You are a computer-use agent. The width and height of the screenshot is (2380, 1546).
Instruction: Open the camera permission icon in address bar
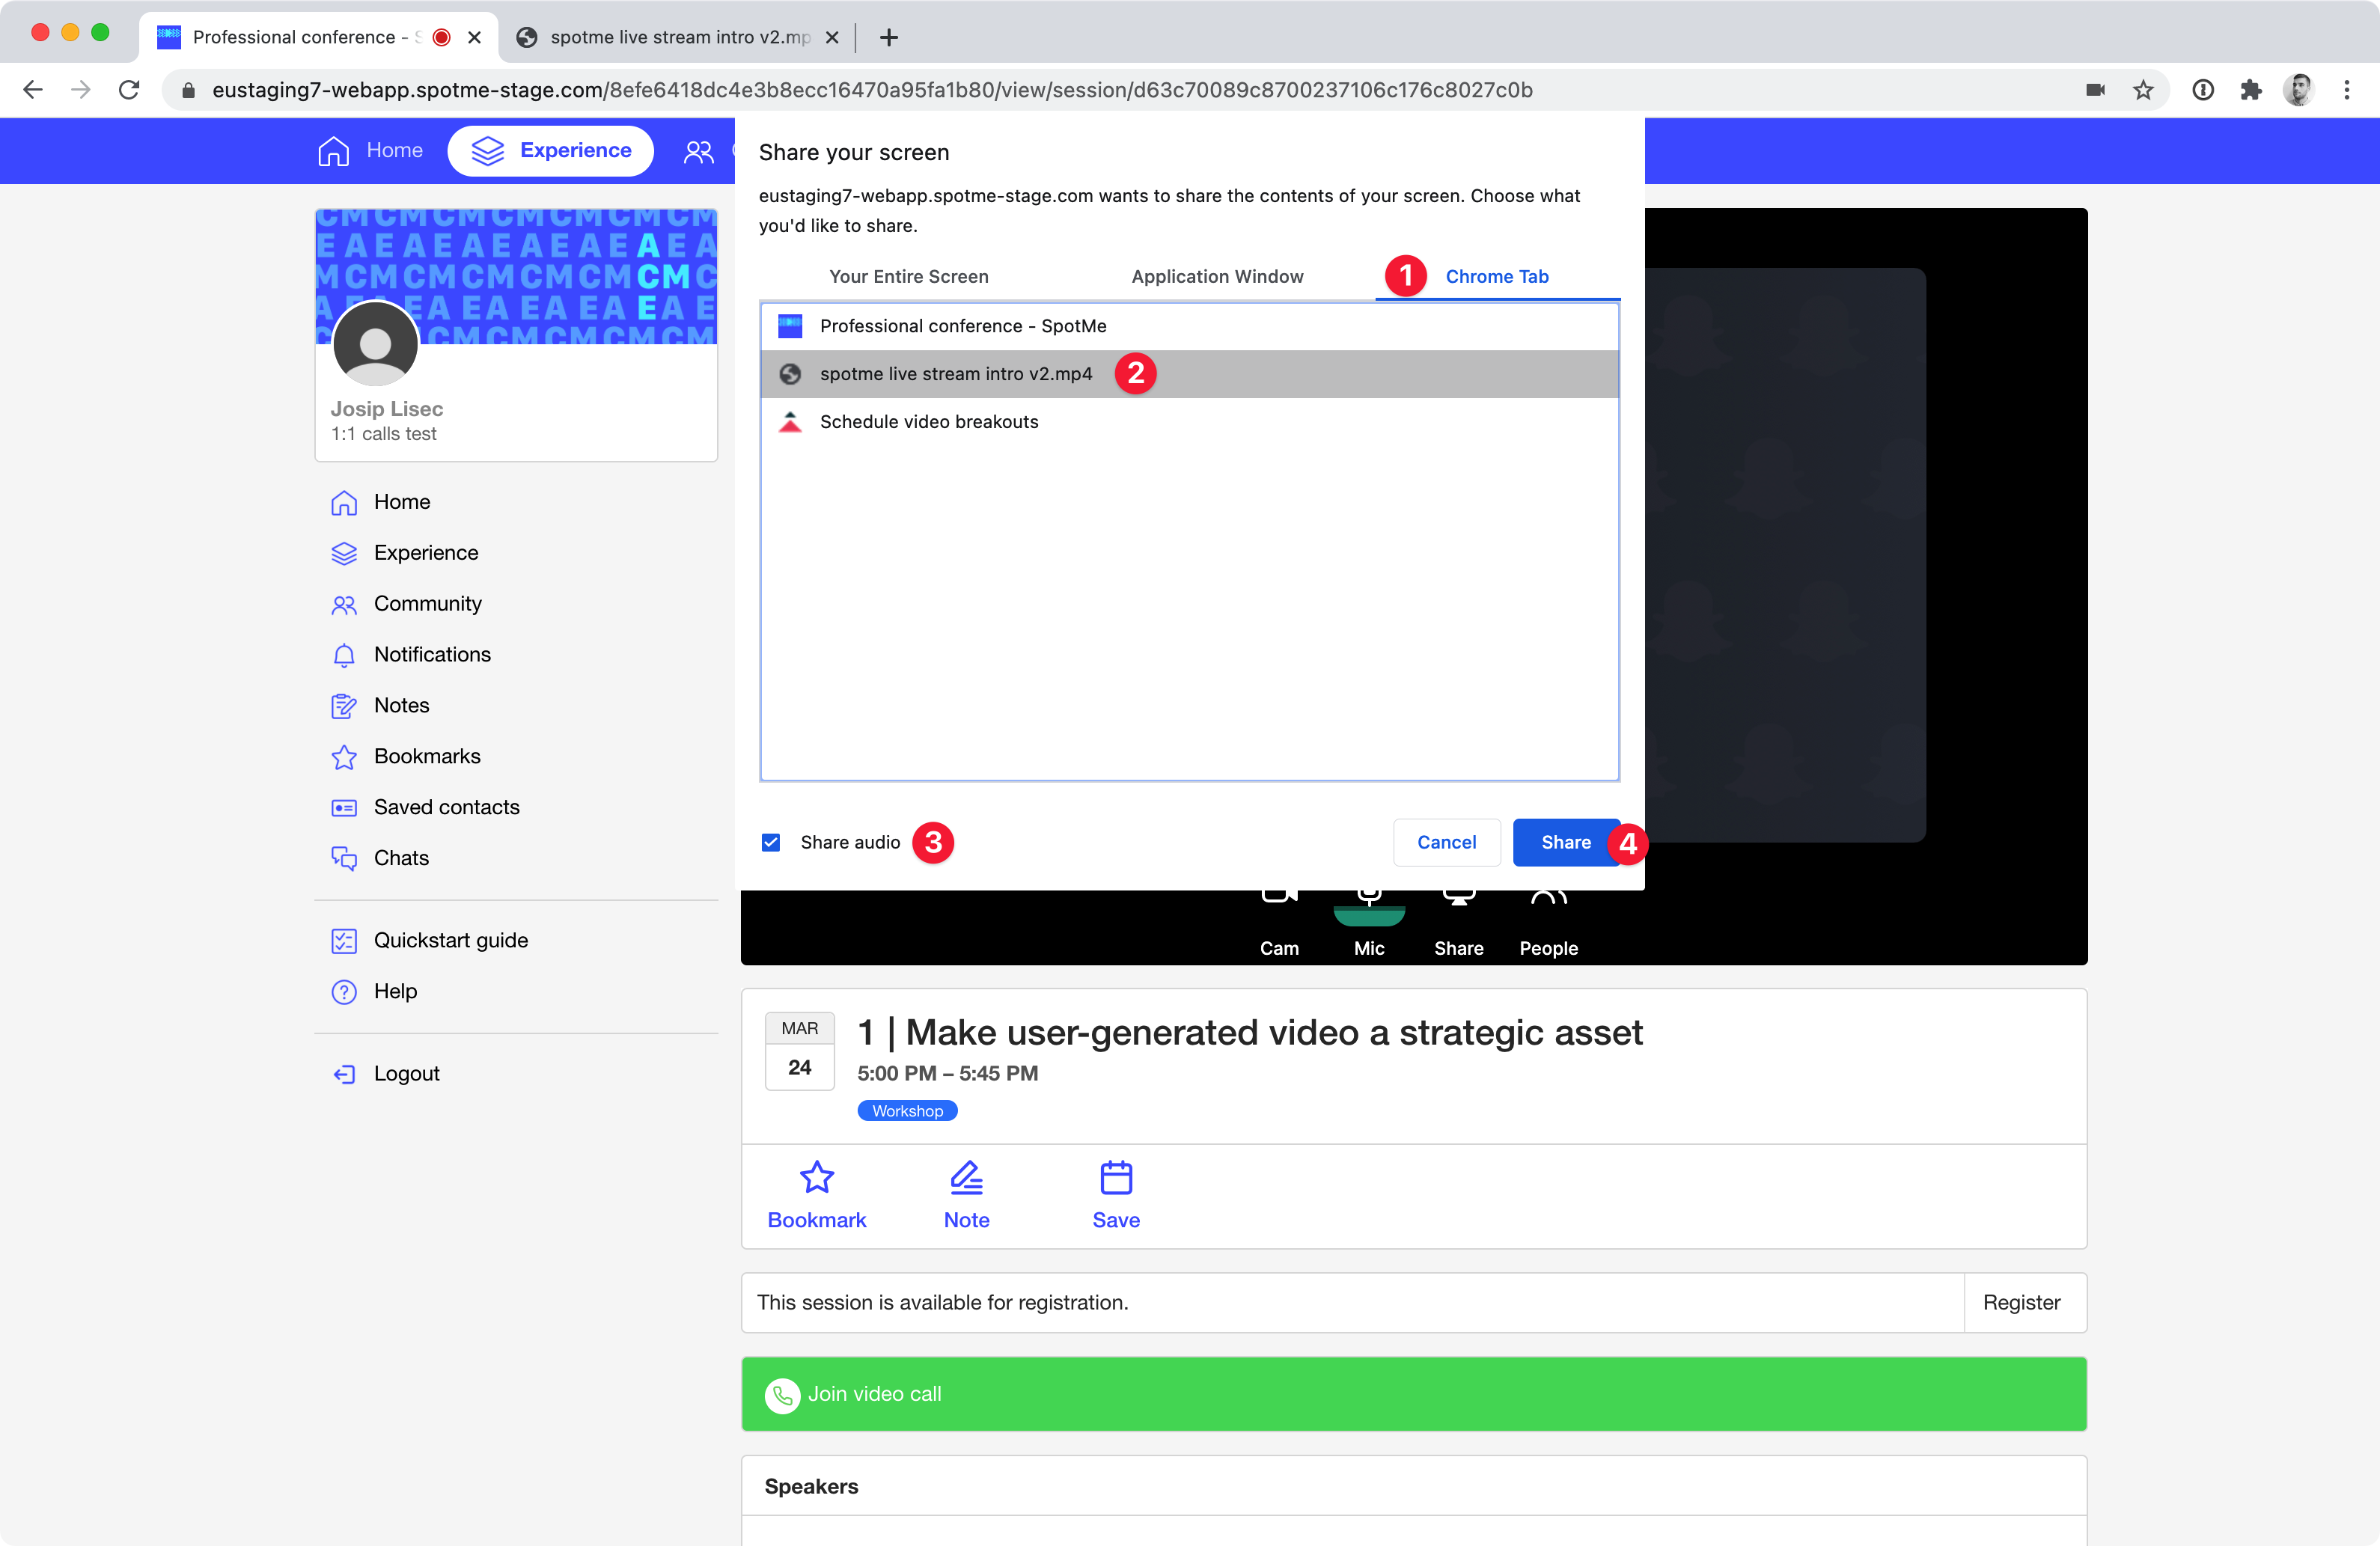(x=2096, y=90)
